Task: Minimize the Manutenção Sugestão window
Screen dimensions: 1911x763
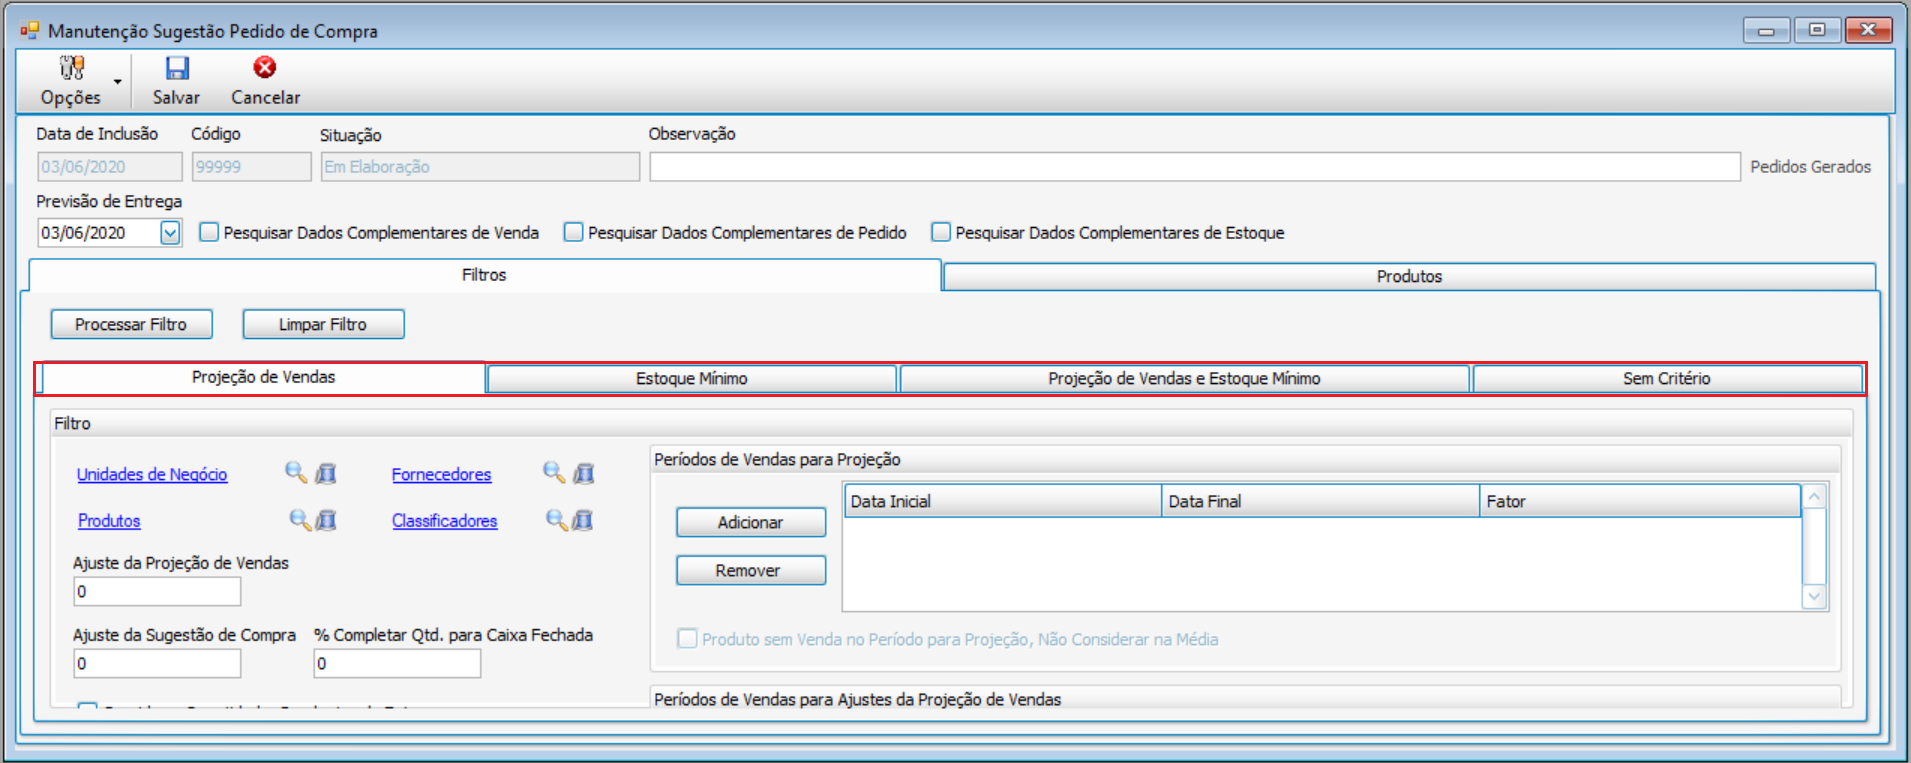Action: click(1766, 30)
